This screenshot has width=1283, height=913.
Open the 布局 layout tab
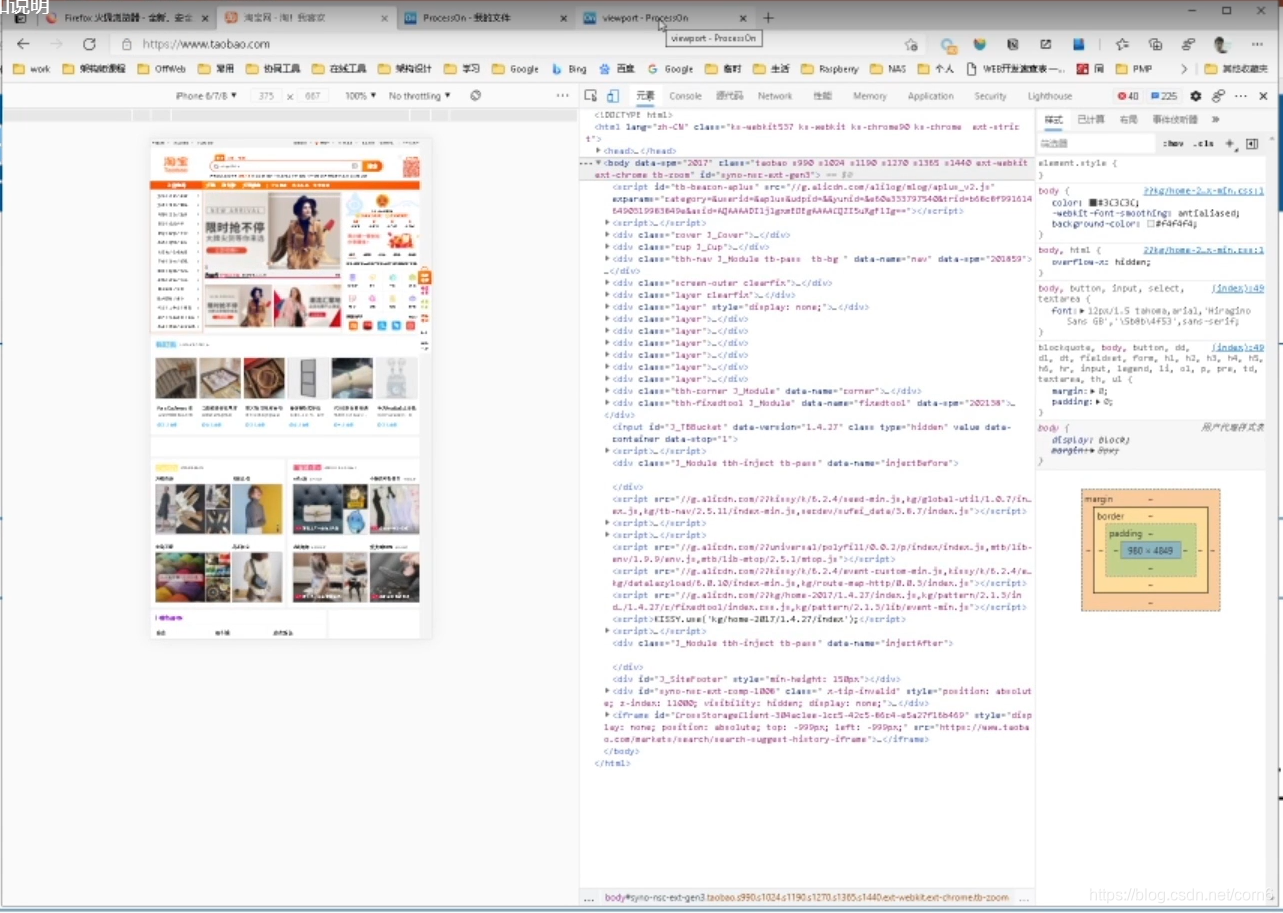pyautogui.click(x=1128, y=119)
